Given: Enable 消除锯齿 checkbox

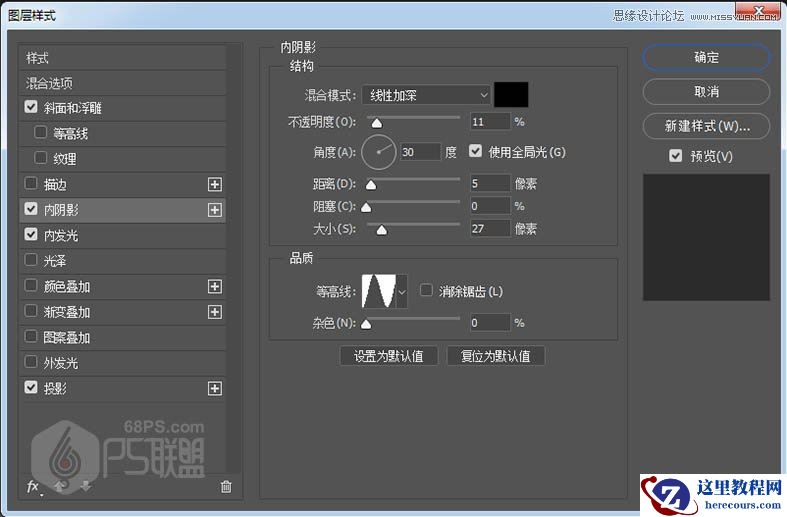Looking at the screenshot, I should [426, 290].
